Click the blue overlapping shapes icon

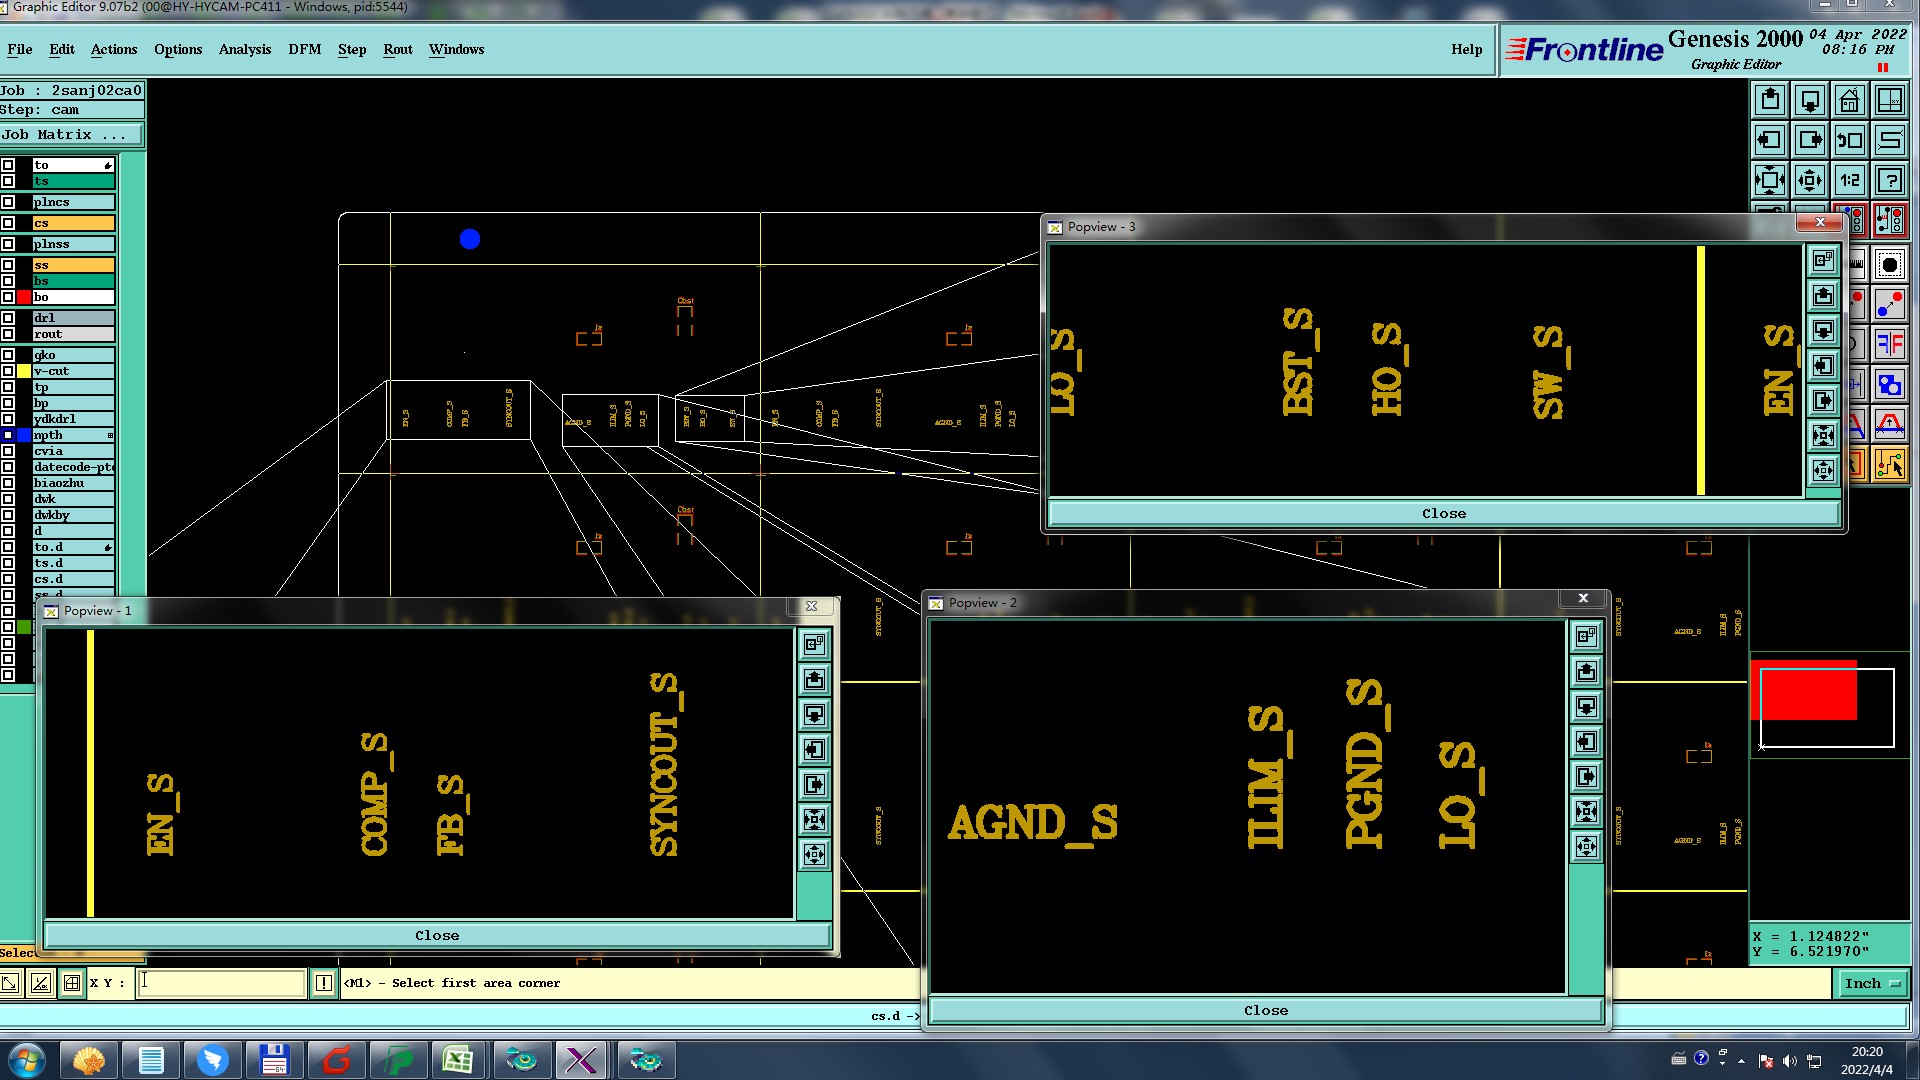point(1890,385)
